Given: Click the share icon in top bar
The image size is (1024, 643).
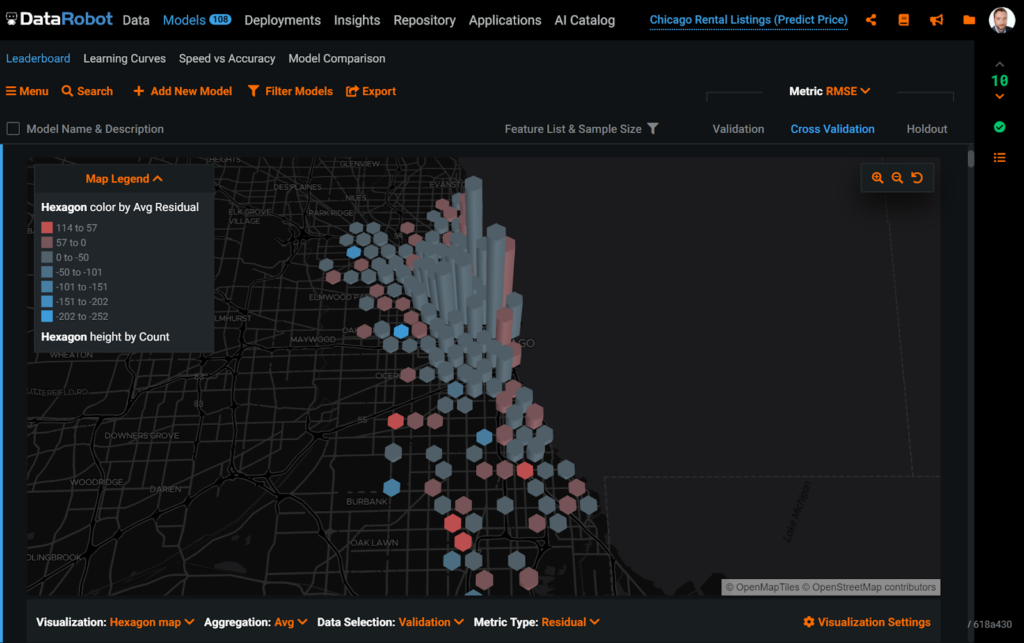Looking at the screenshot, I should pos(871,20).
